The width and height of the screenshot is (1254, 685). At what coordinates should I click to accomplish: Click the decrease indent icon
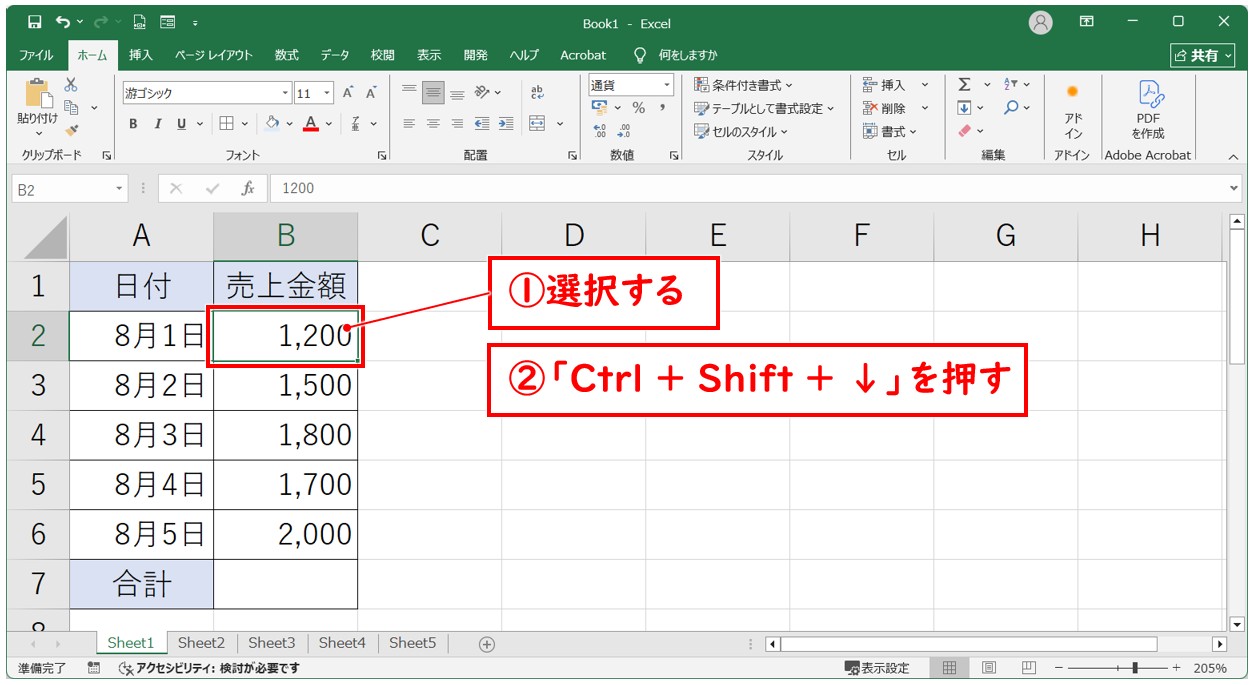coord(482,124)
